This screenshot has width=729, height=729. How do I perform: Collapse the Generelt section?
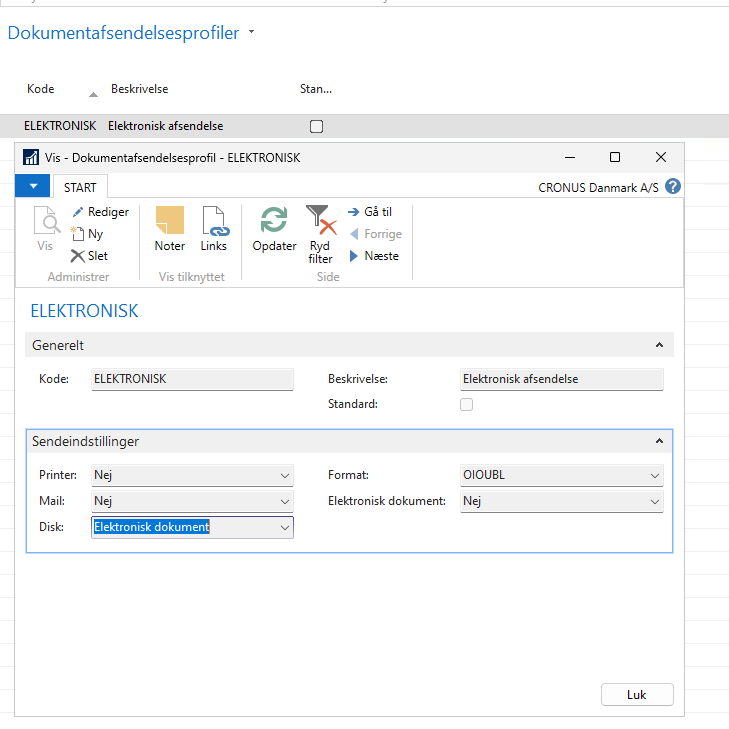[659, 345]
